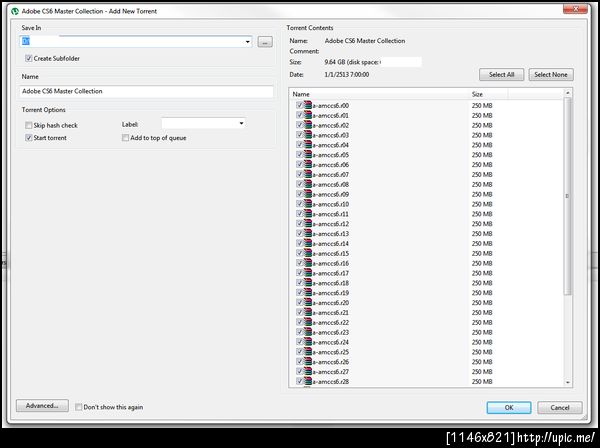This screenshot has width=600, height=448.
Task: Select file name a-amccs6.r13
Action: point(331,234)
